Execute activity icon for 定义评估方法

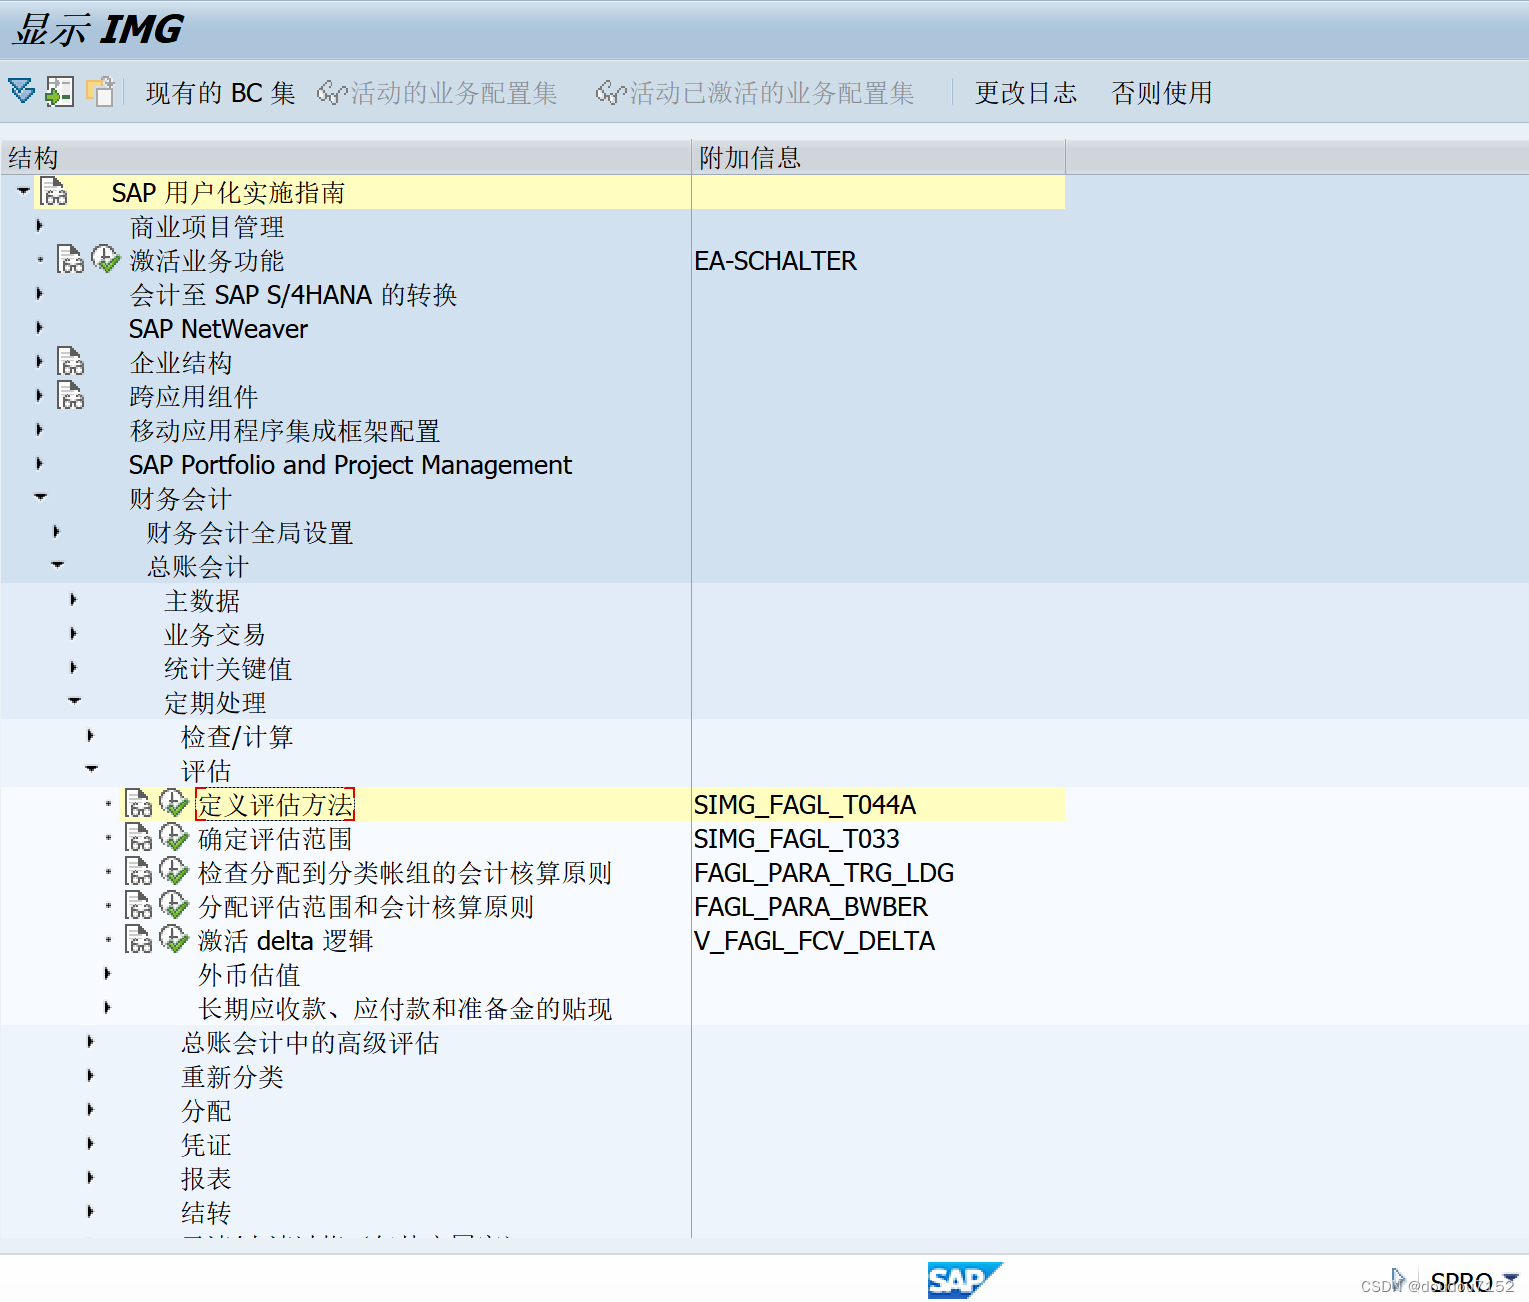174,803
